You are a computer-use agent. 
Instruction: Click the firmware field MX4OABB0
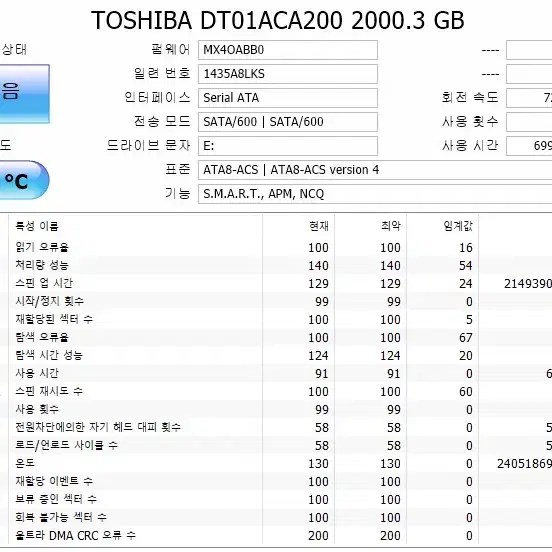(x=288, y=50)
